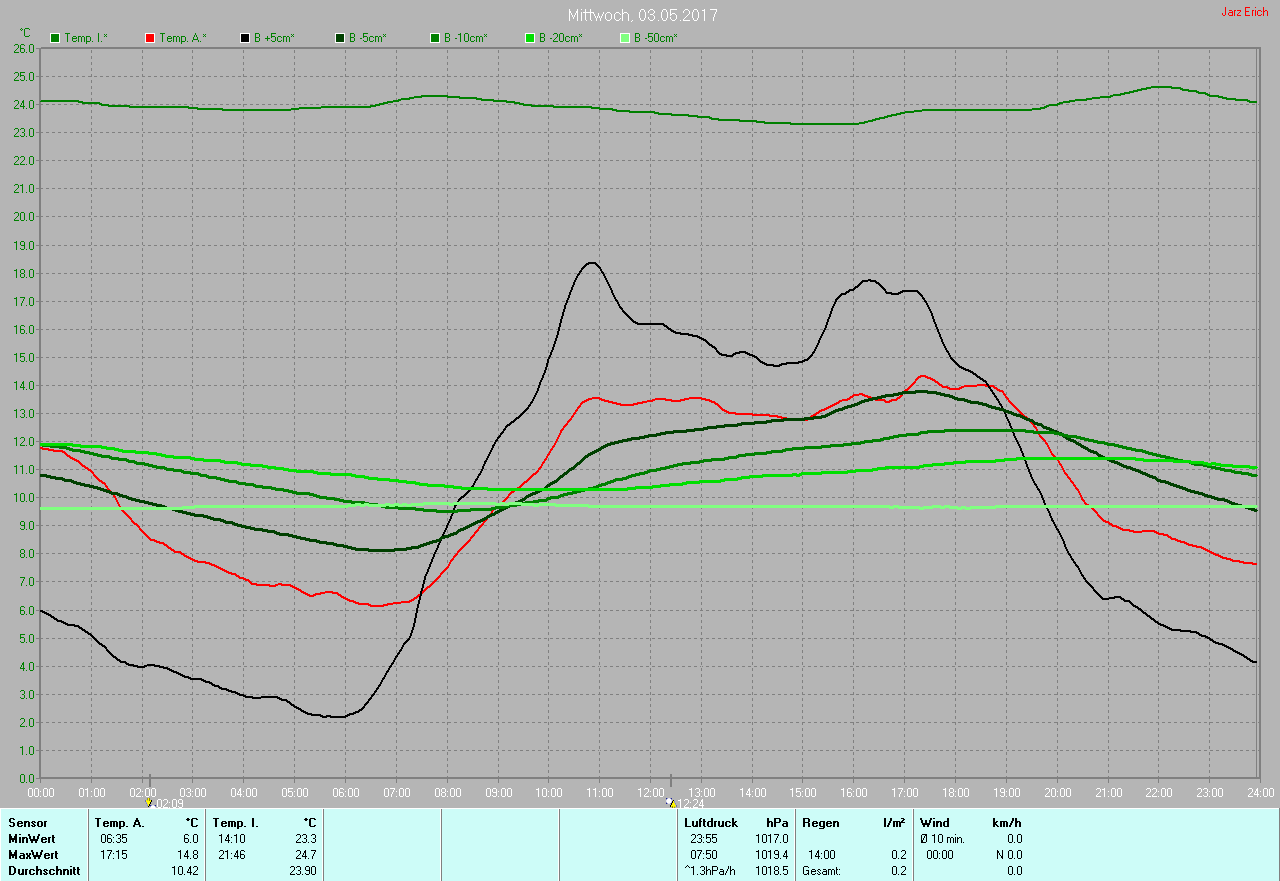Click the B -50cm* legend color swatch

click(625, 38)
